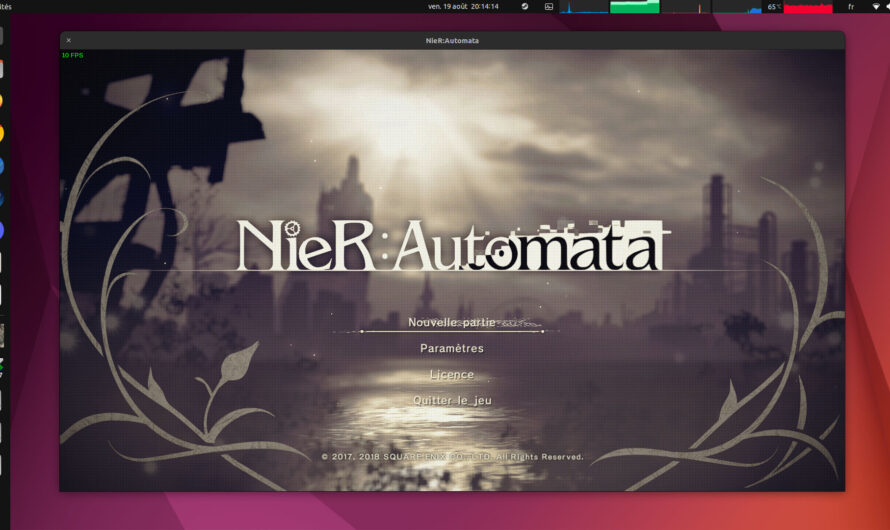Viewport: 890px width, 530px height.
Task: Open the Paramètres menu entry
Action: [x=452, y=348]
